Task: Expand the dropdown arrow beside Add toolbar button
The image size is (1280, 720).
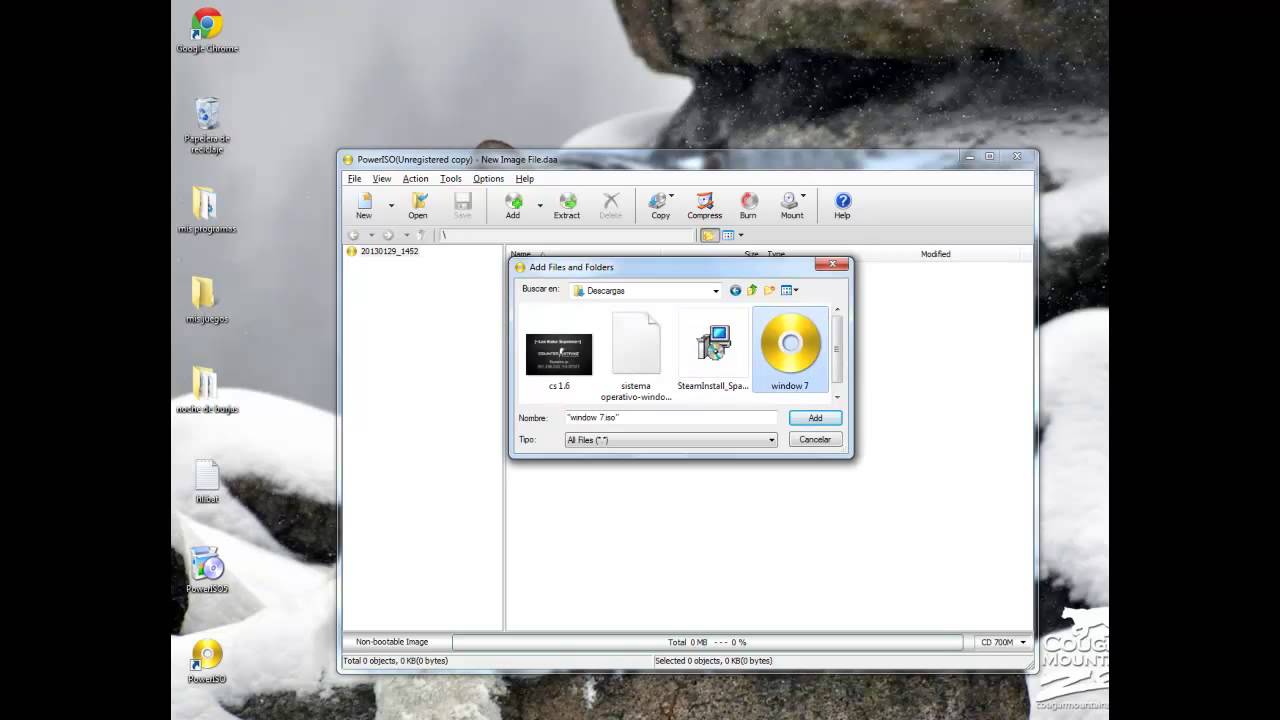Action: pyautogui.click(x=540, y=205)
